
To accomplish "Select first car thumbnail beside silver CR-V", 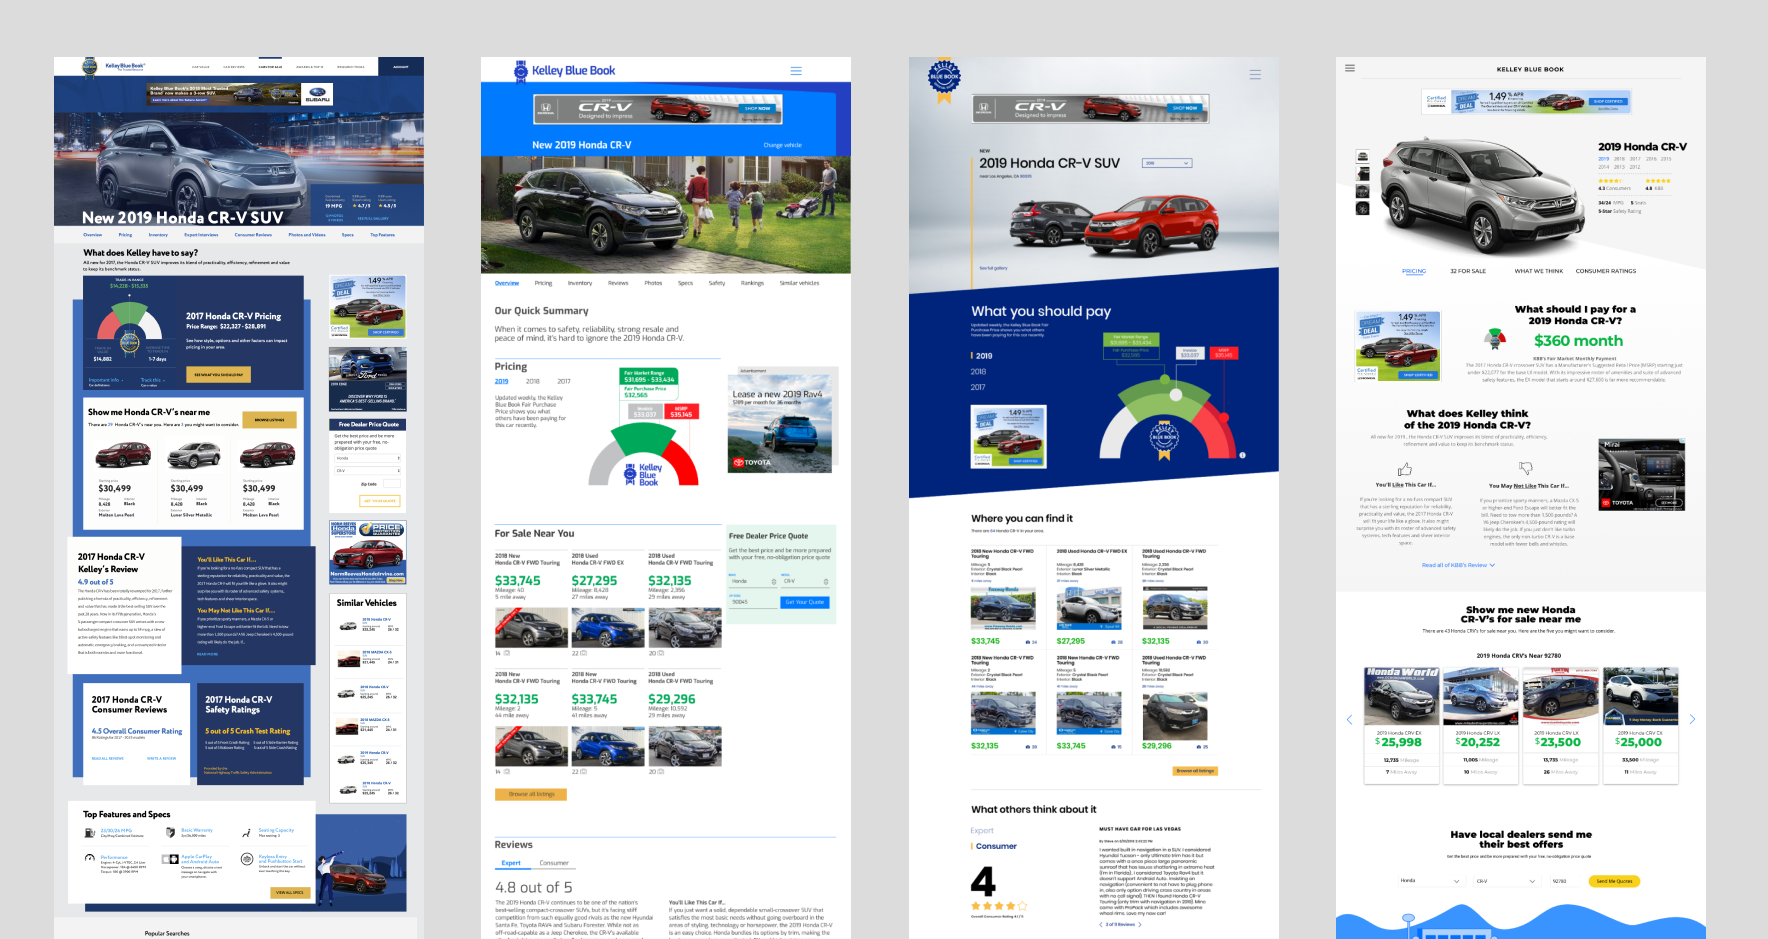I will click(x=1362, y=157).
